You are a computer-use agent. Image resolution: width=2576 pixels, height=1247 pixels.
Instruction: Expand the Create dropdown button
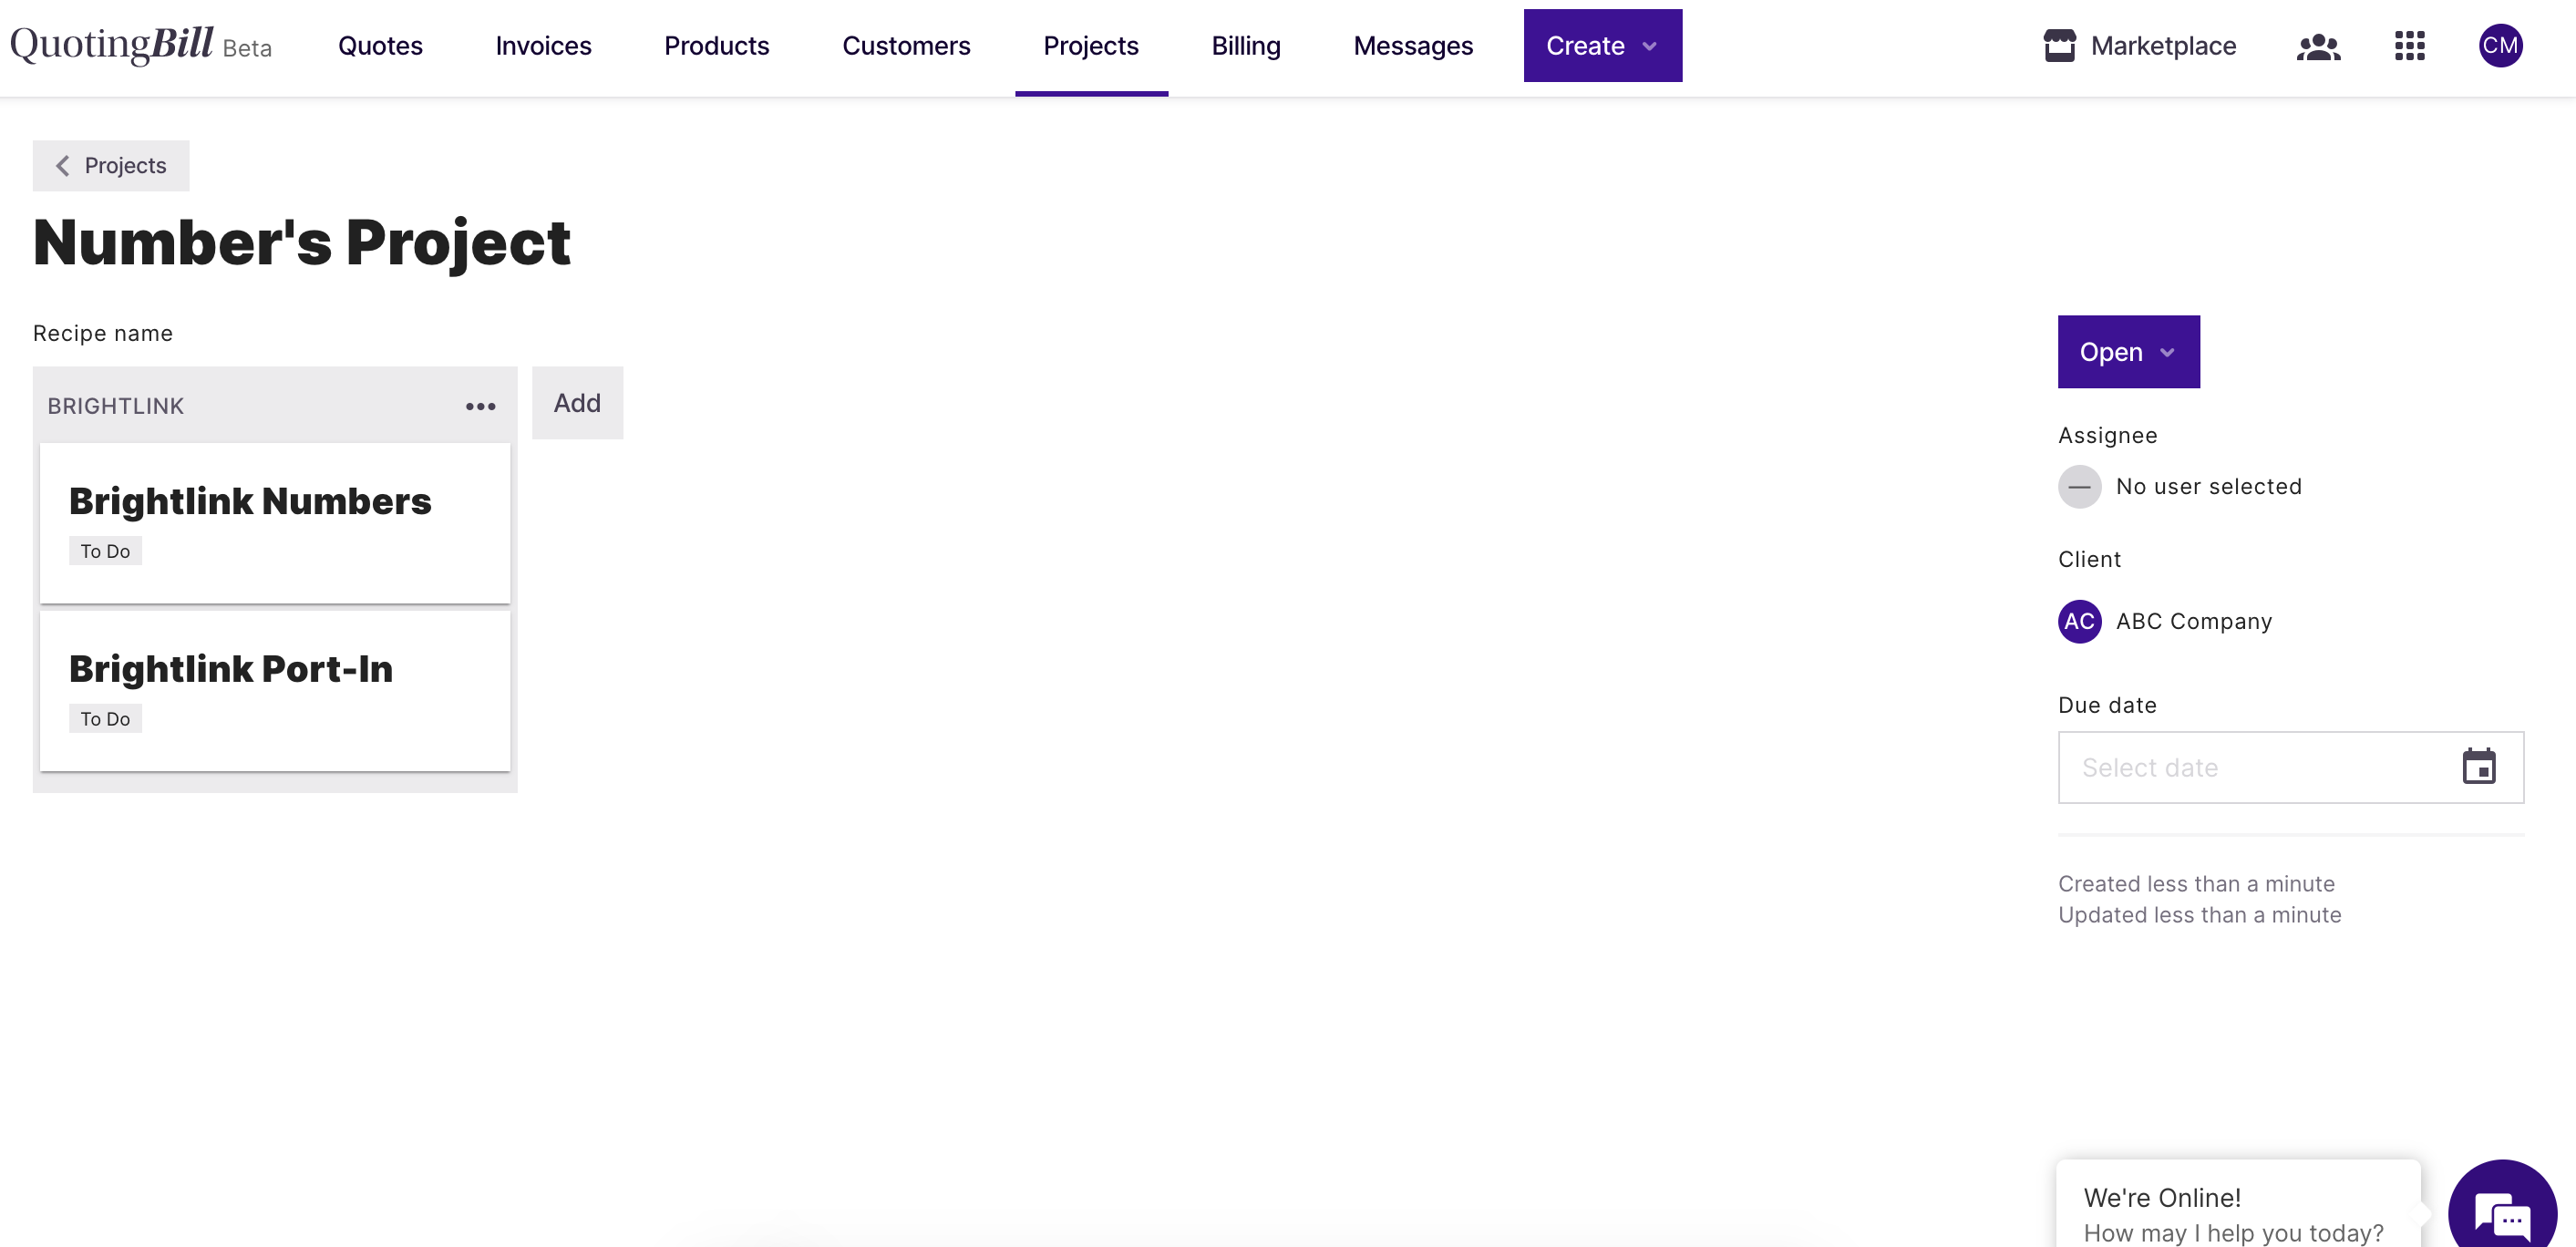(1602, 46)
